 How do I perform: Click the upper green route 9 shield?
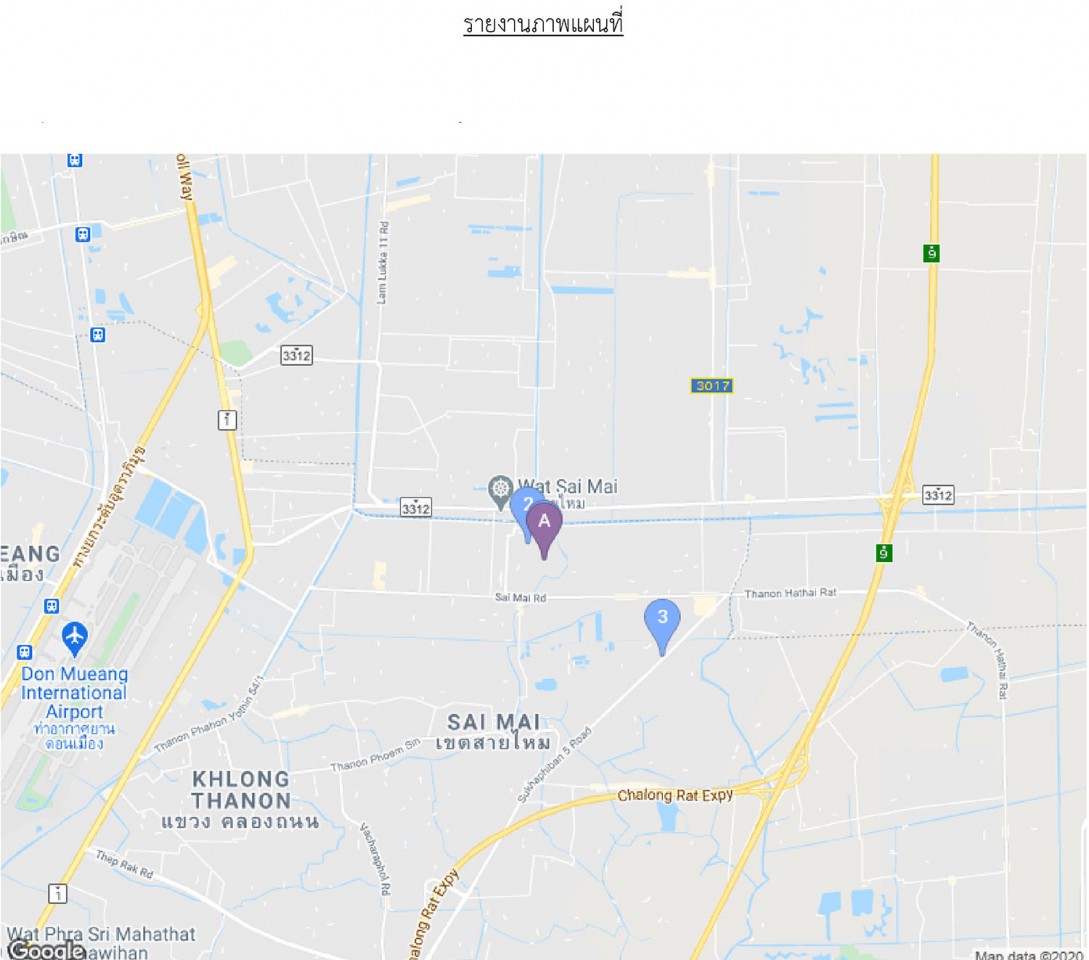[931, 253]
